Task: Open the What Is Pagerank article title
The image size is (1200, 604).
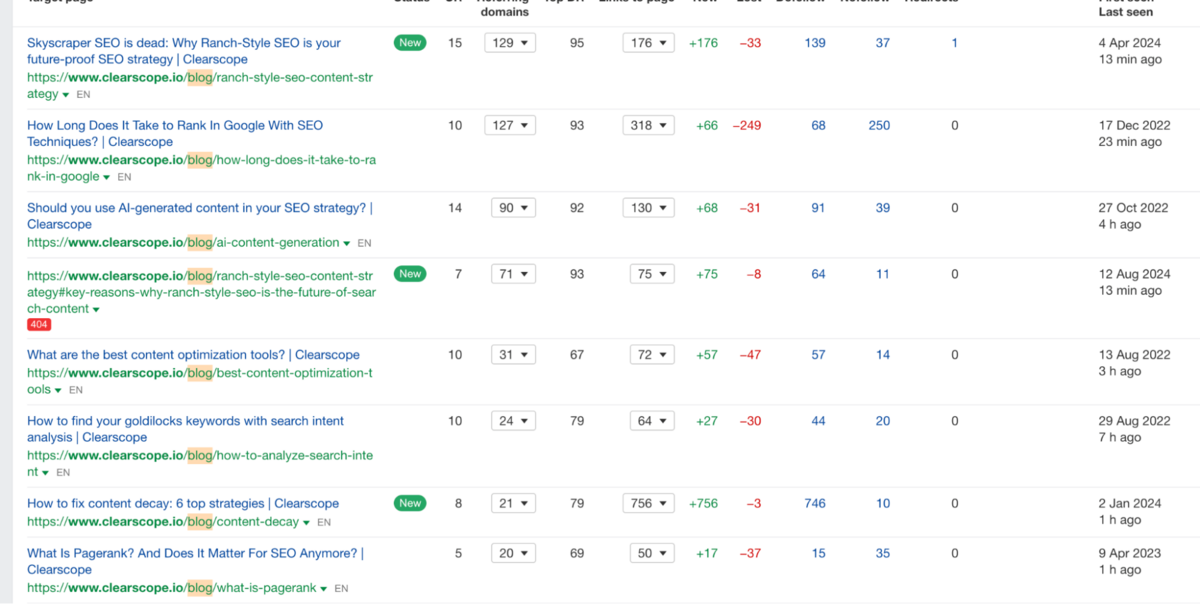Action: point(195,553)
